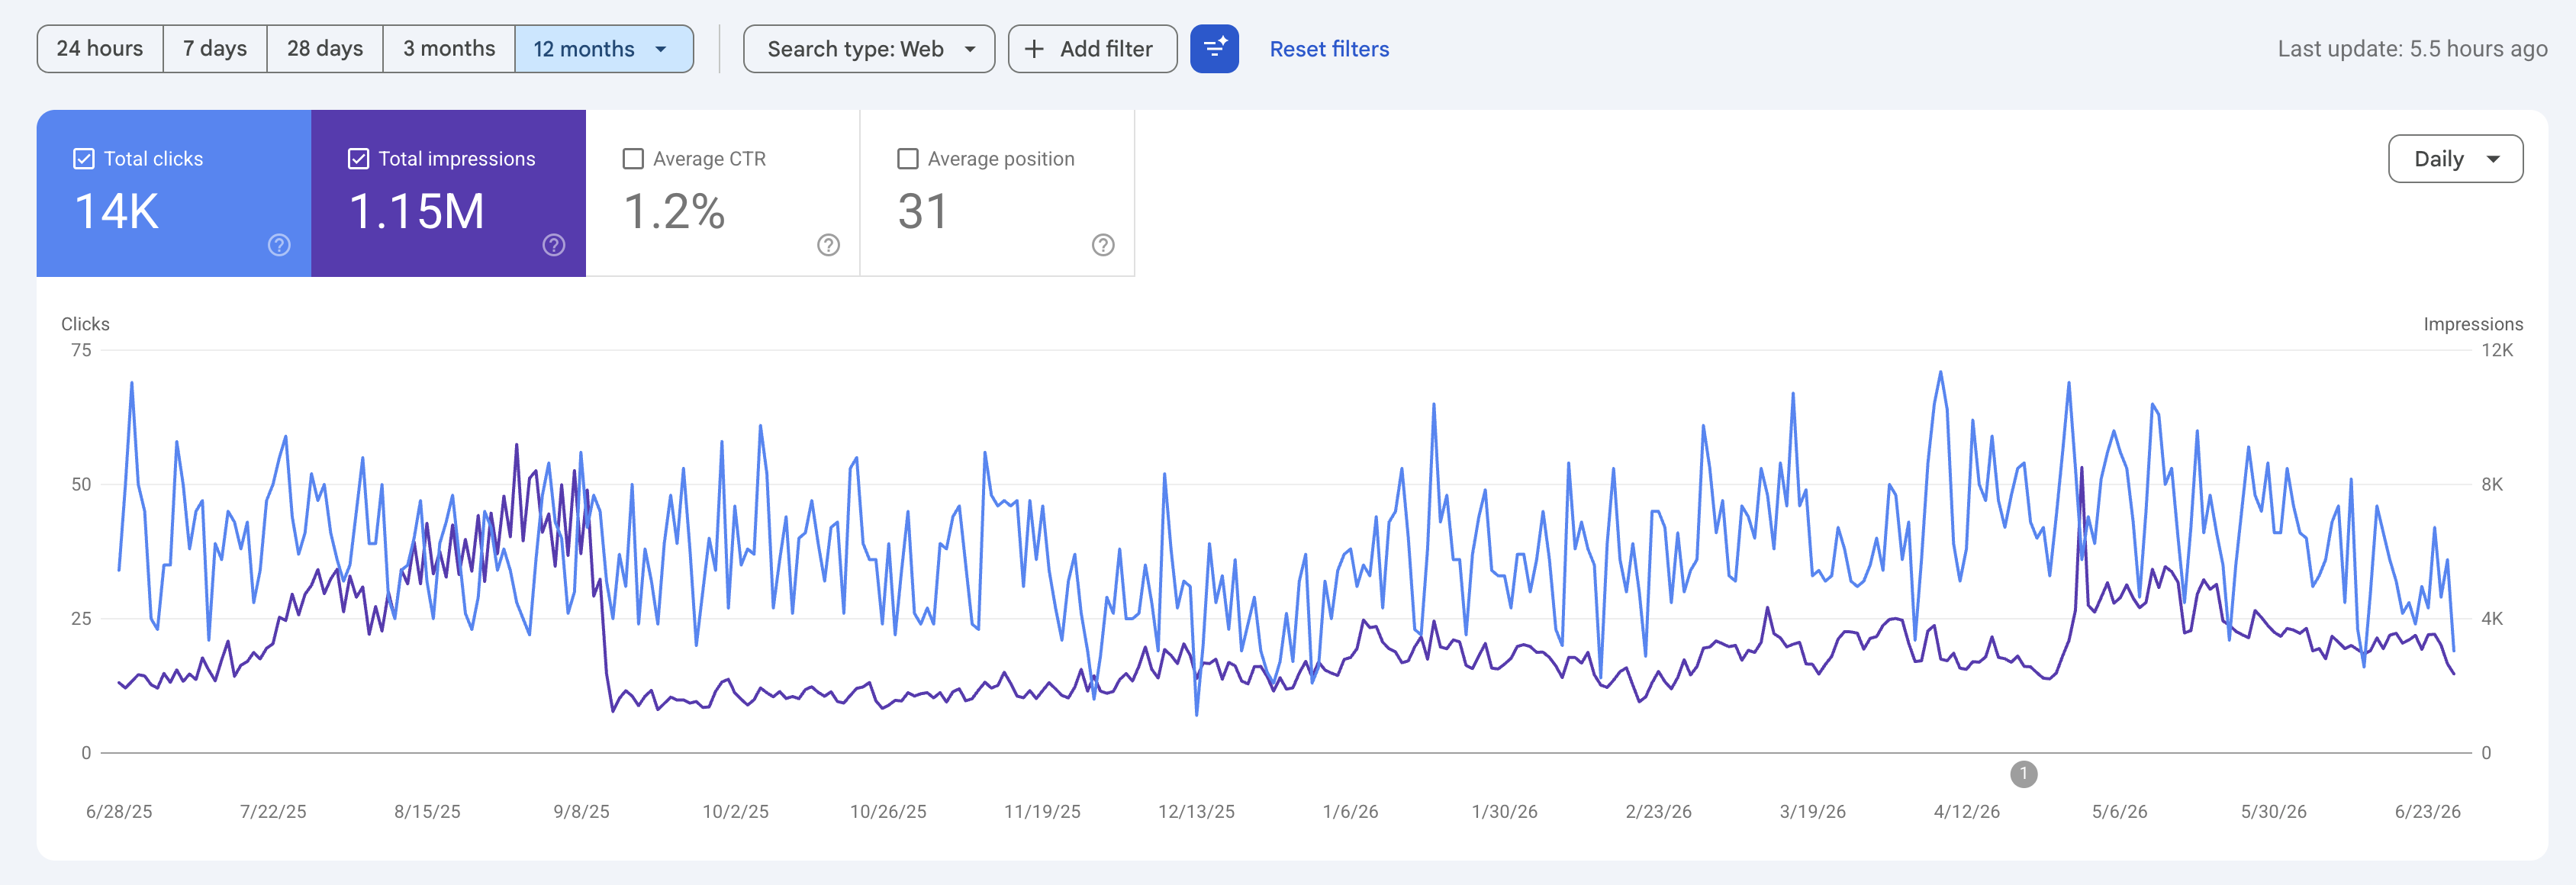Image resolution: width=2576 pixels, height=885 pixels.
Task: Click the 1/6/26 date axis label
Action: pyautogui.click(x=1350, y=812)
